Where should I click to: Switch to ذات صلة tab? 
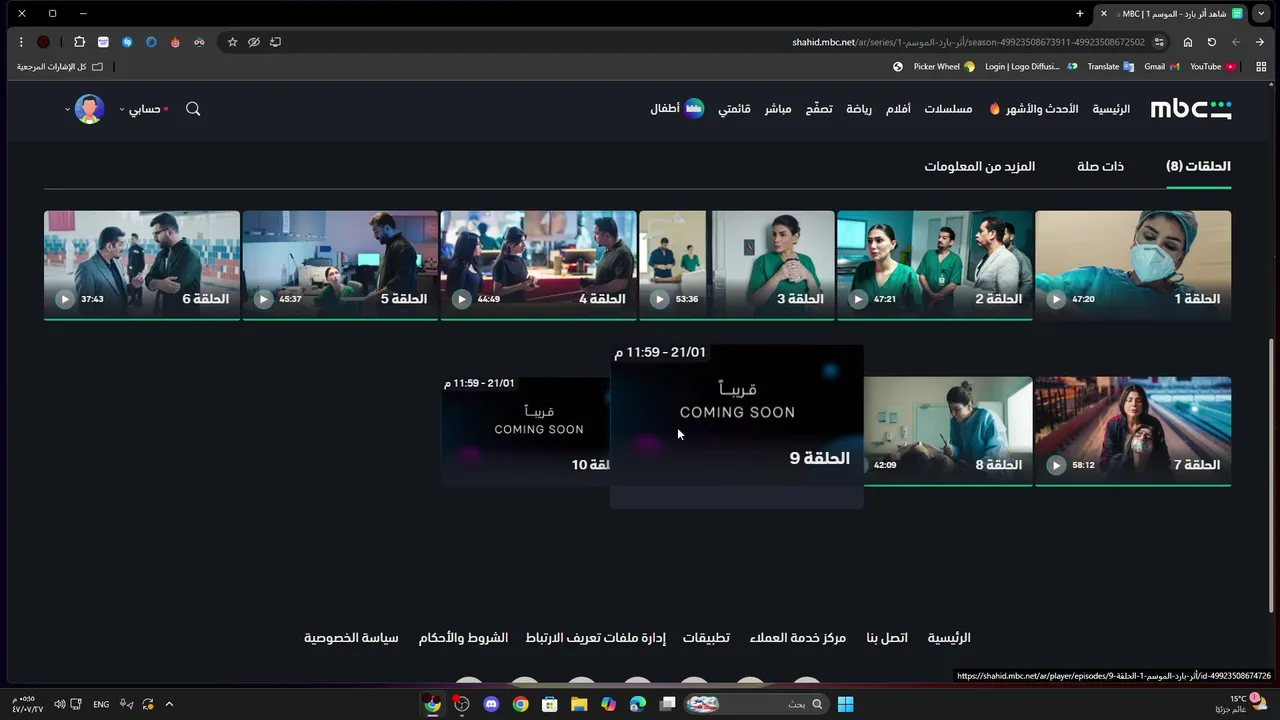(x=1100, y=166)
